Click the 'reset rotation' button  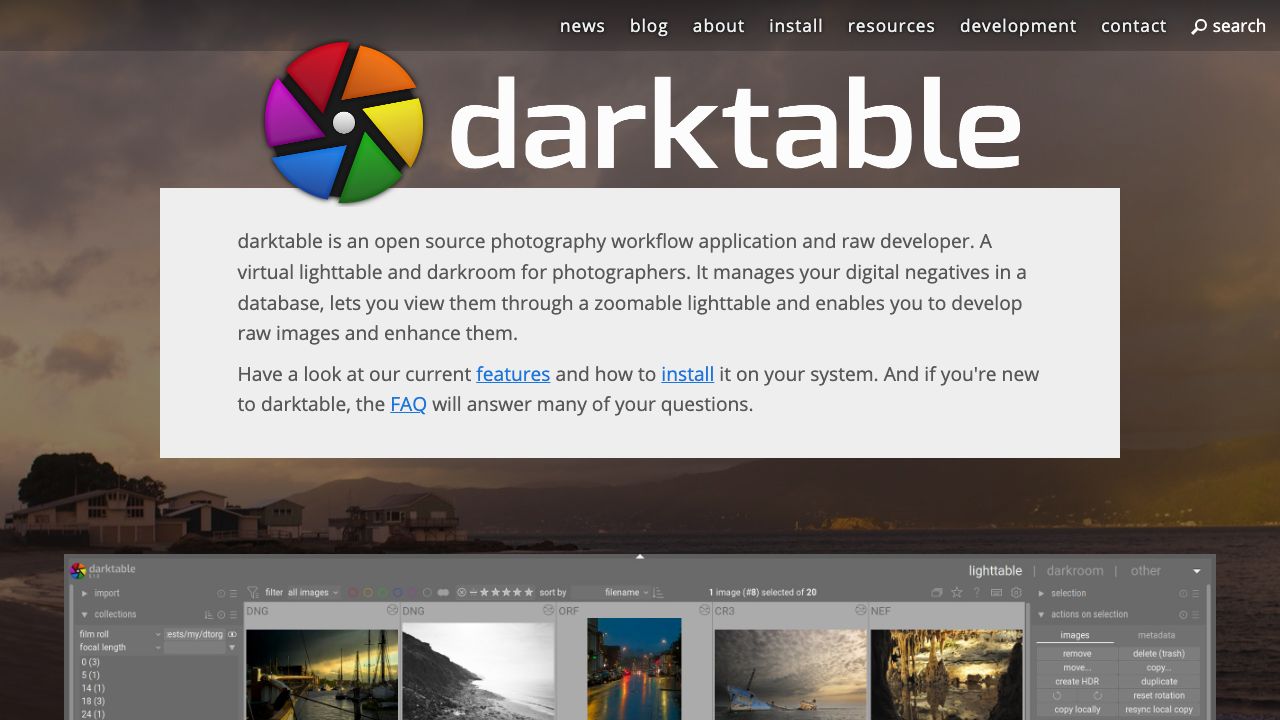[x=1159, y=696]
